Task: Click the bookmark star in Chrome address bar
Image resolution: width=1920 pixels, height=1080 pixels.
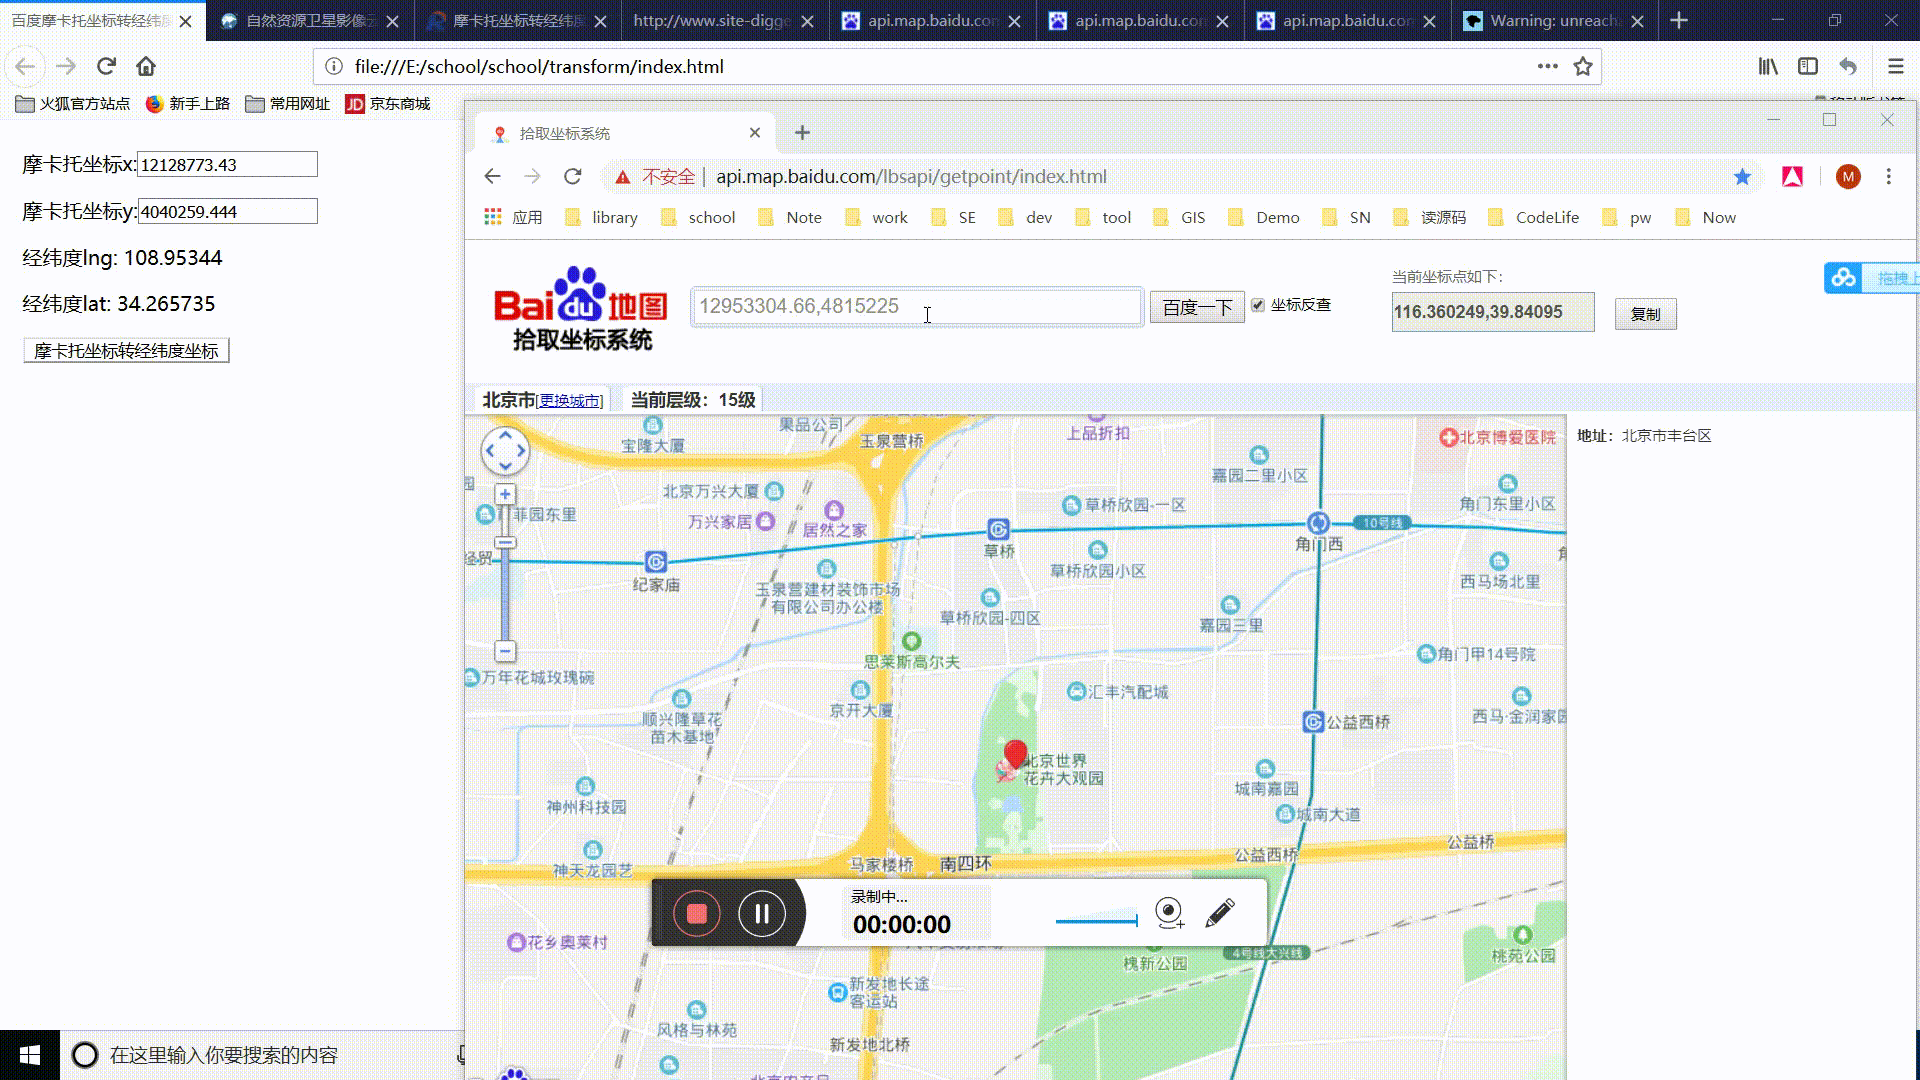Action: point(1742,177)
